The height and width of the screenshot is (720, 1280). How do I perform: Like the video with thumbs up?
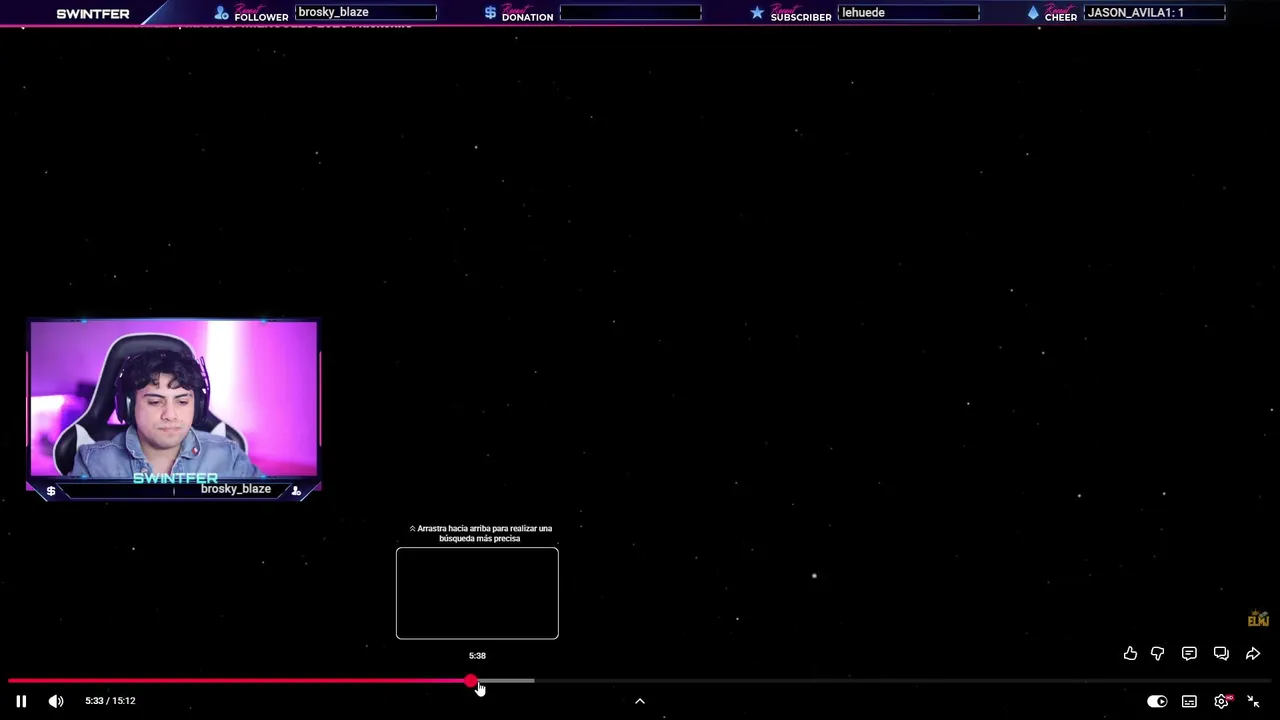1130,653
